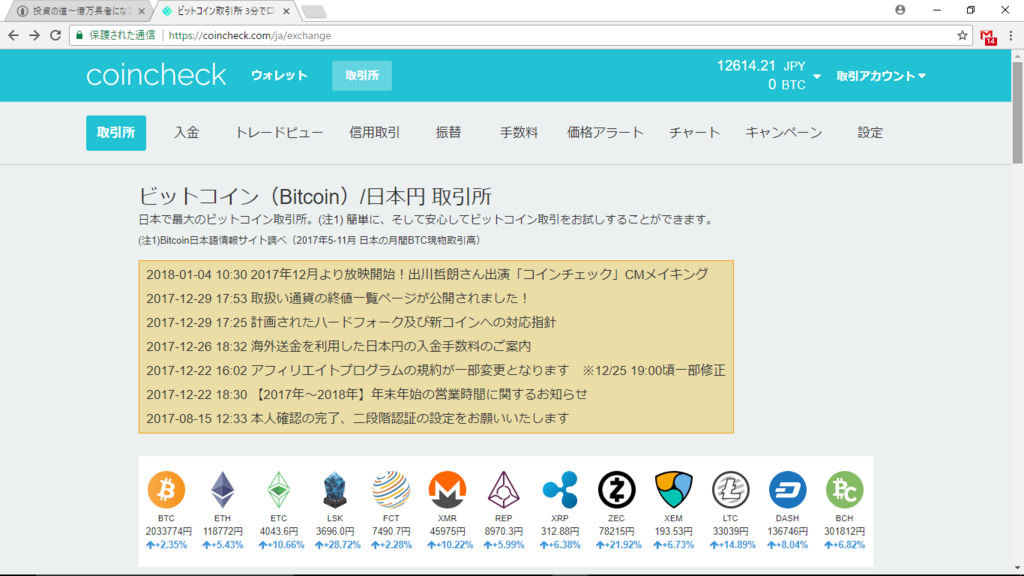1024x576 pixels.
Task: Open the アフィリエイトプログラム規約変更 news
Action: [436, 370]
